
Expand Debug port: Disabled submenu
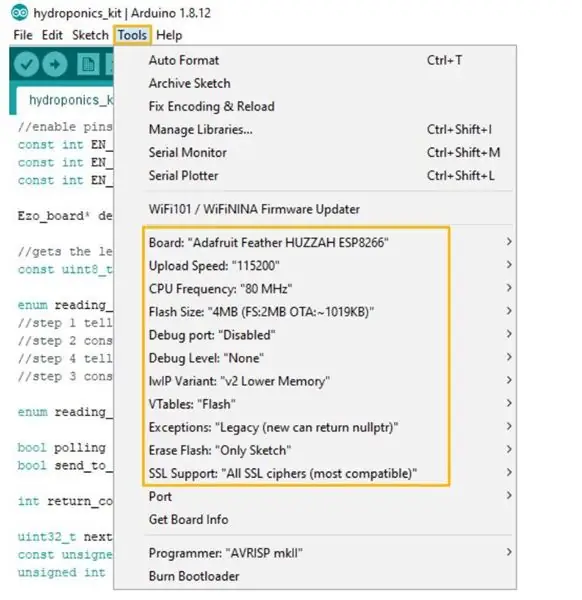click(315, 335)
